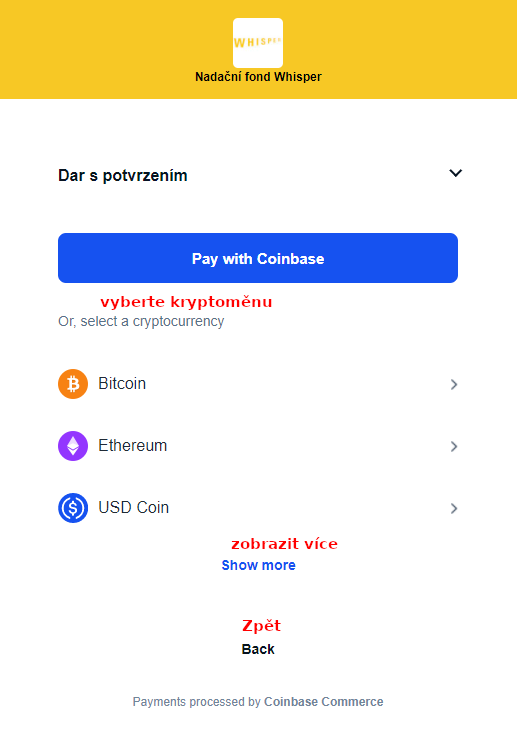Click the red Zpět annotation
517x739 pixels.
pyautogui.click(x=261, y=626)
